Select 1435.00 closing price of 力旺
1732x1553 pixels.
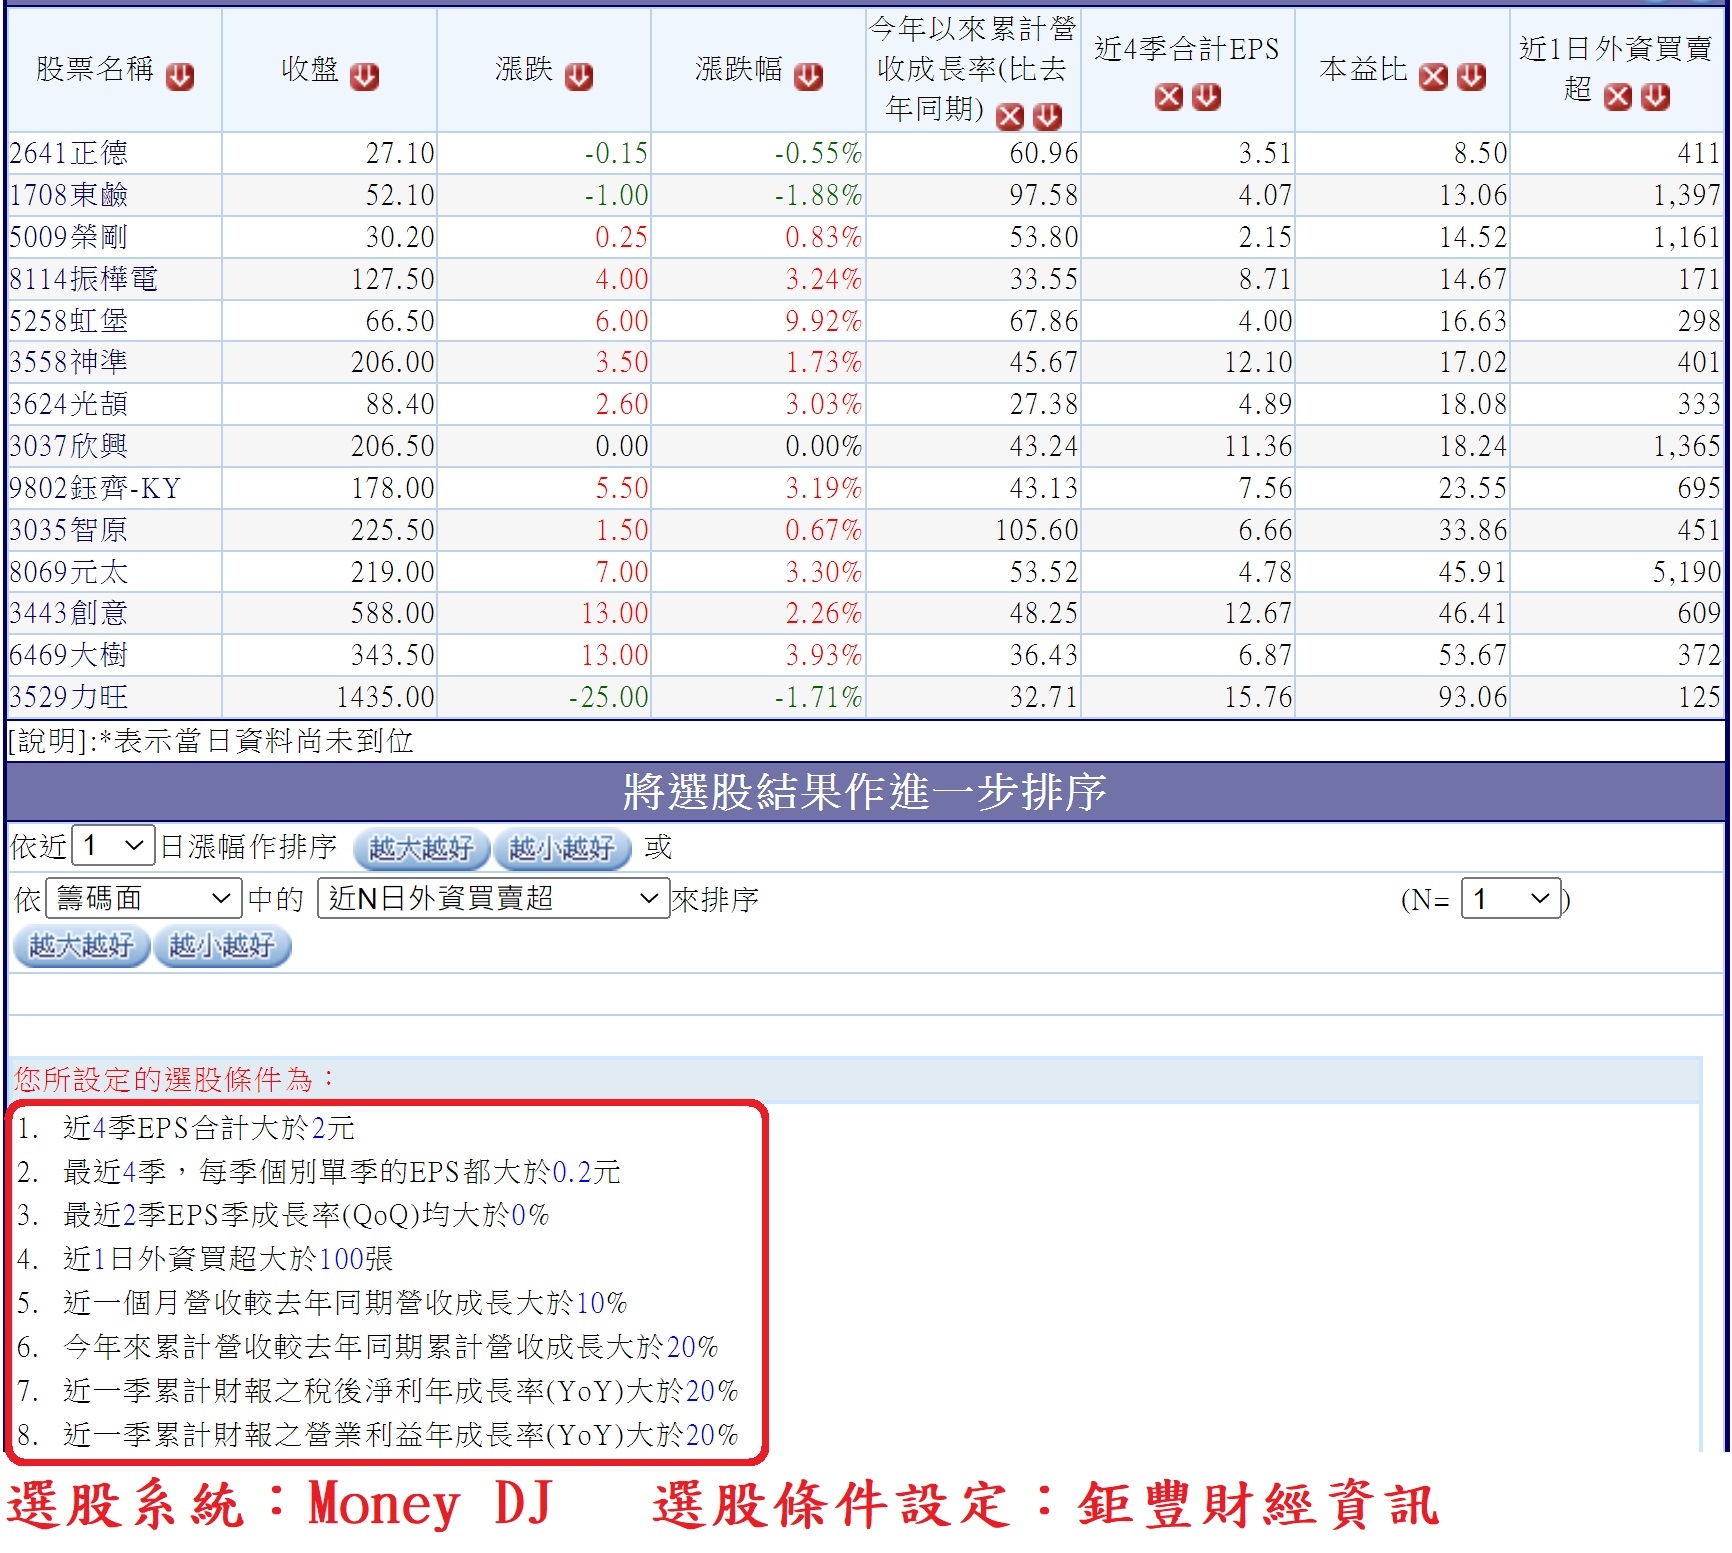pyautogui.click(x=386, y=697)
